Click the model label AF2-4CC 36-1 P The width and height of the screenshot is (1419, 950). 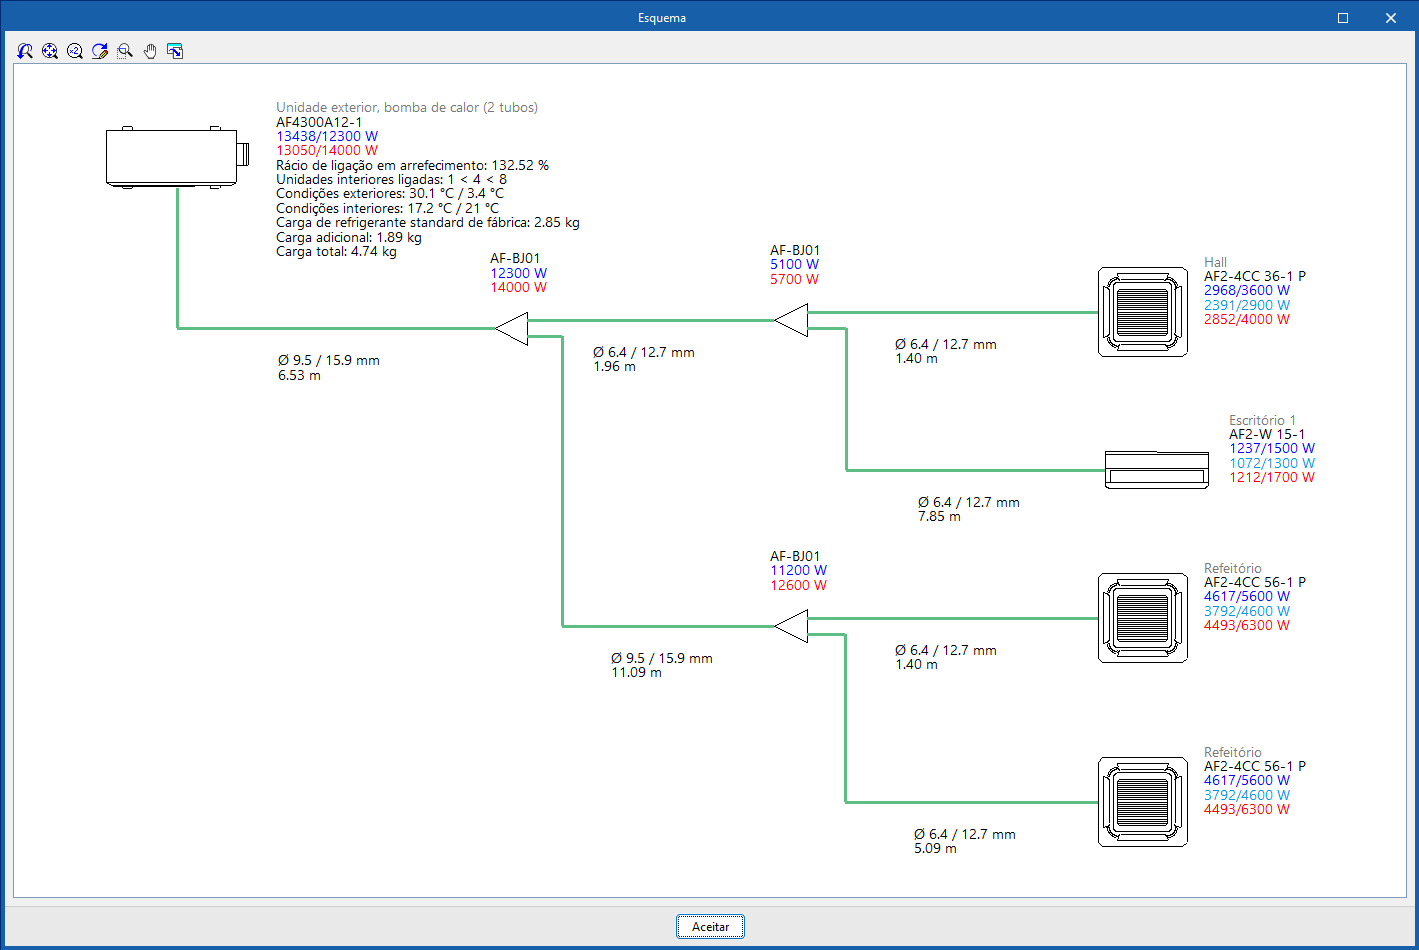pyautogui.click(x=1255, y=276)
